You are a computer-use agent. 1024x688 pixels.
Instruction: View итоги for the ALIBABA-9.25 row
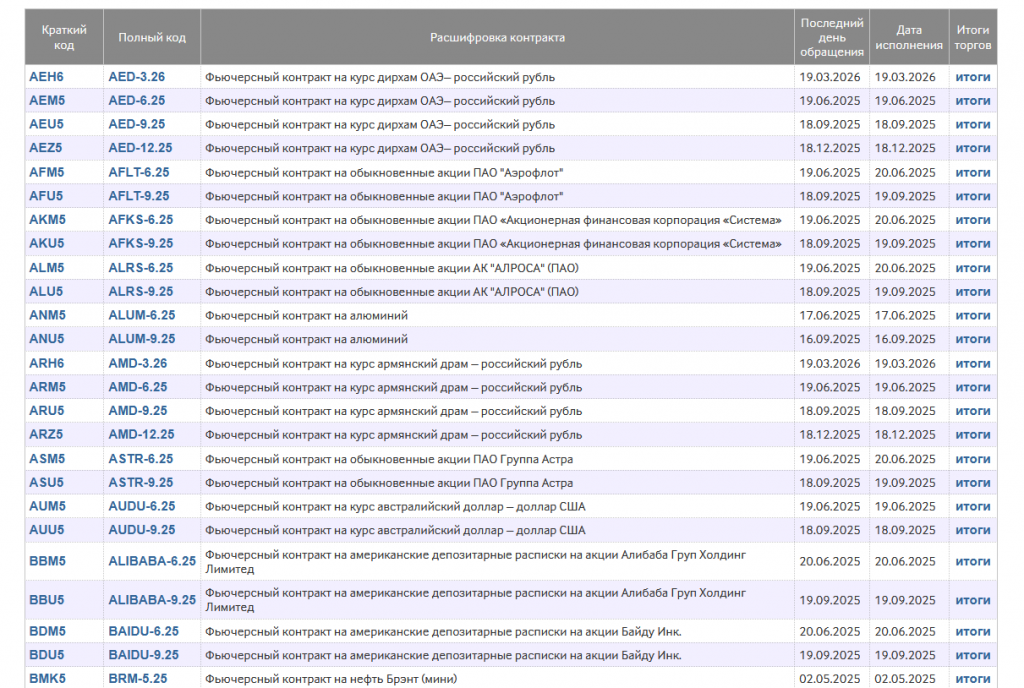pos(972,600)
